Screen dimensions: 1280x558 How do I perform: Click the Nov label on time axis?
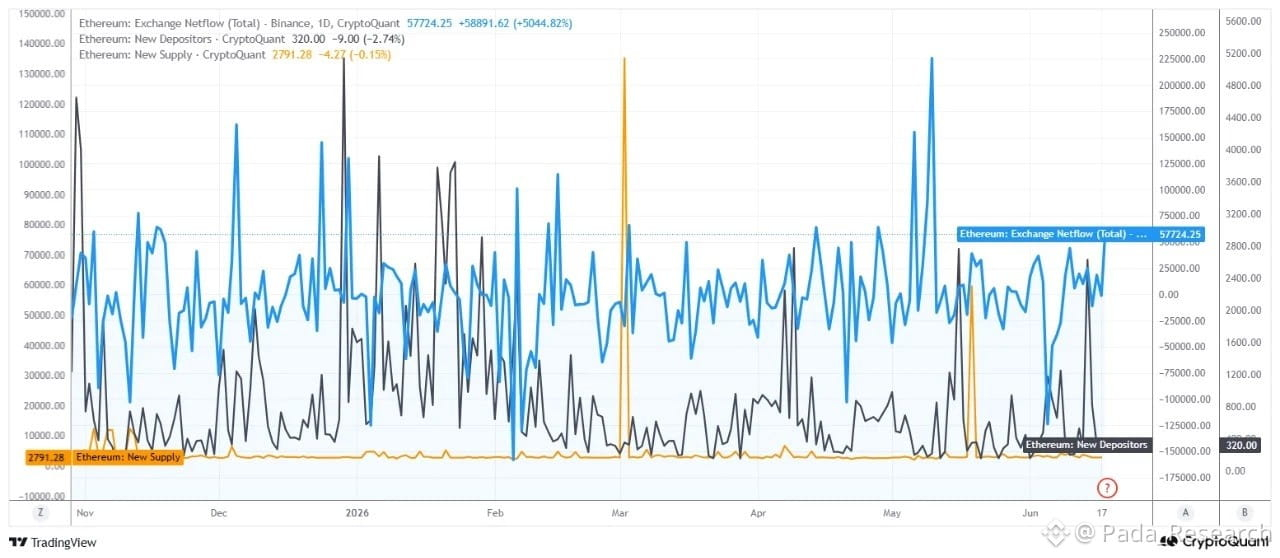click(83, 513)
